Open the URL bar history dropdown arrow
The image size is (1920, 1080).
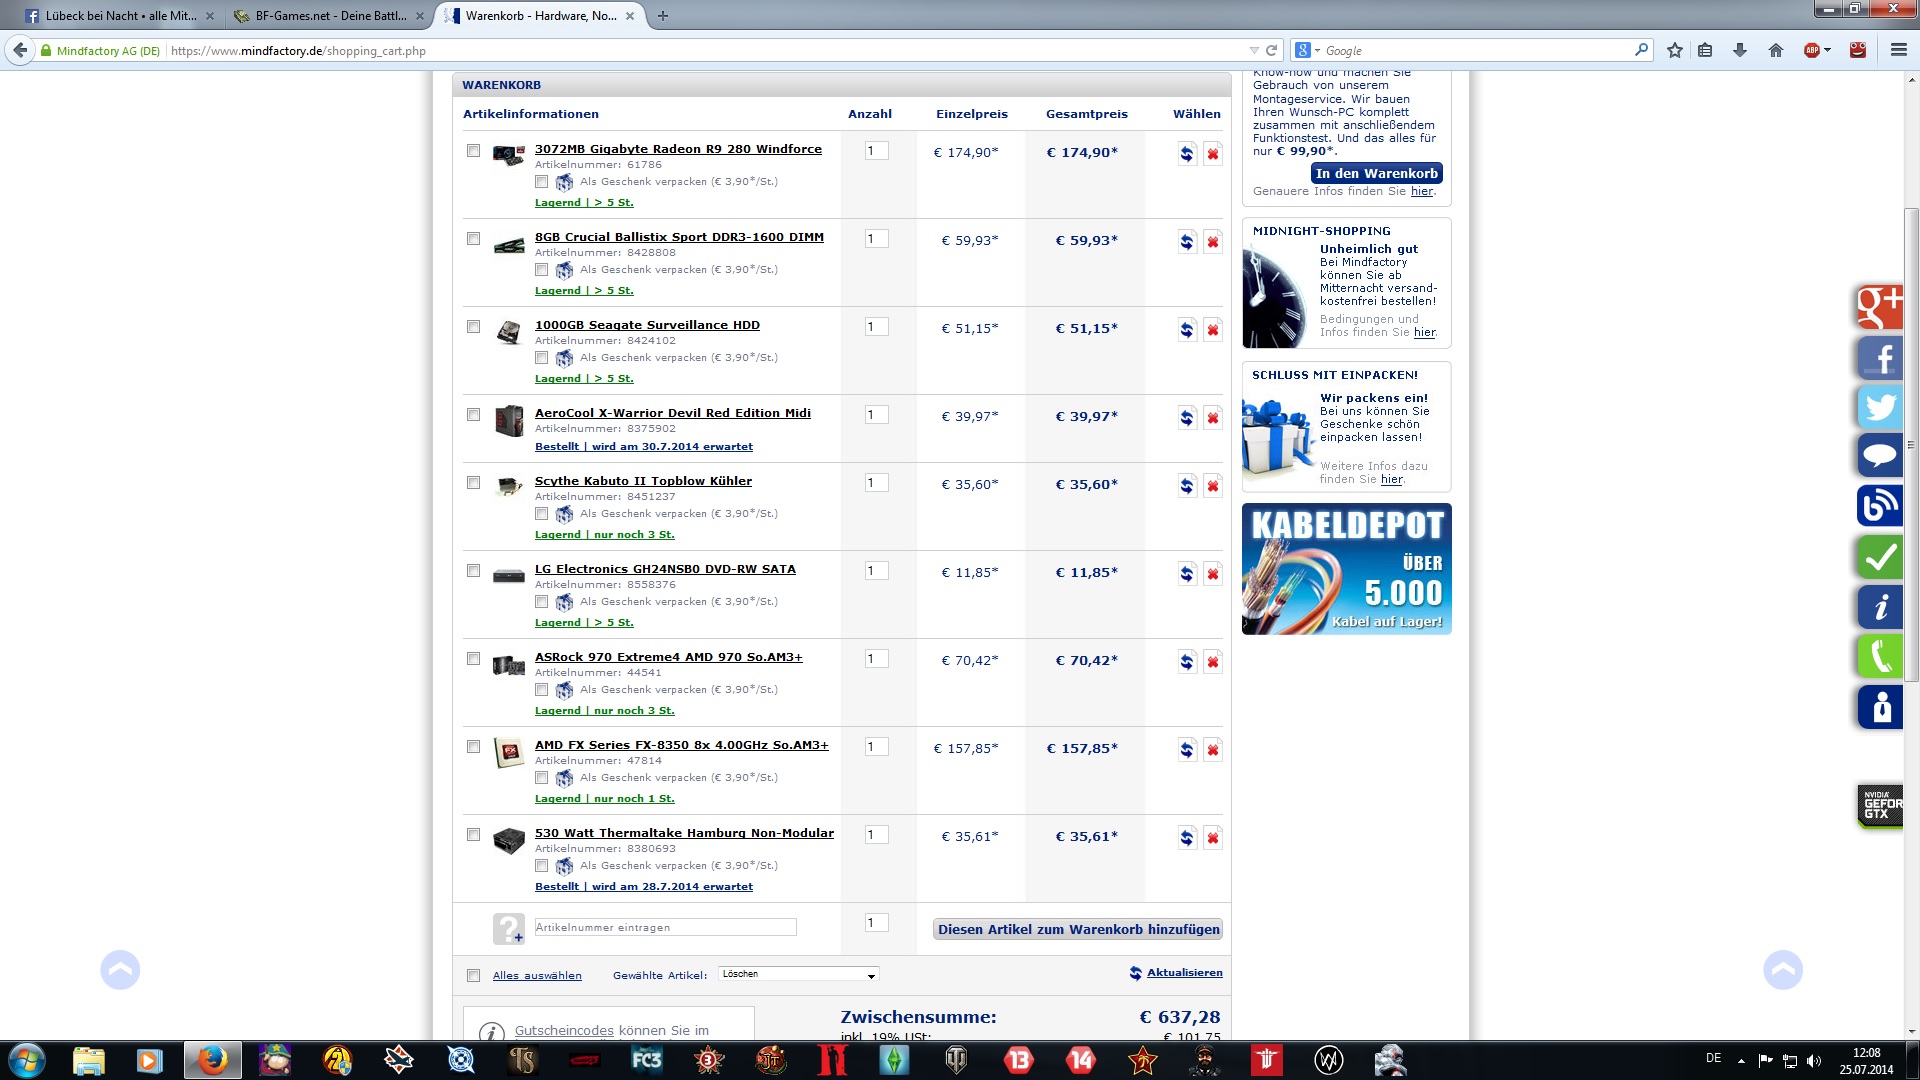tap(1254, 50)
